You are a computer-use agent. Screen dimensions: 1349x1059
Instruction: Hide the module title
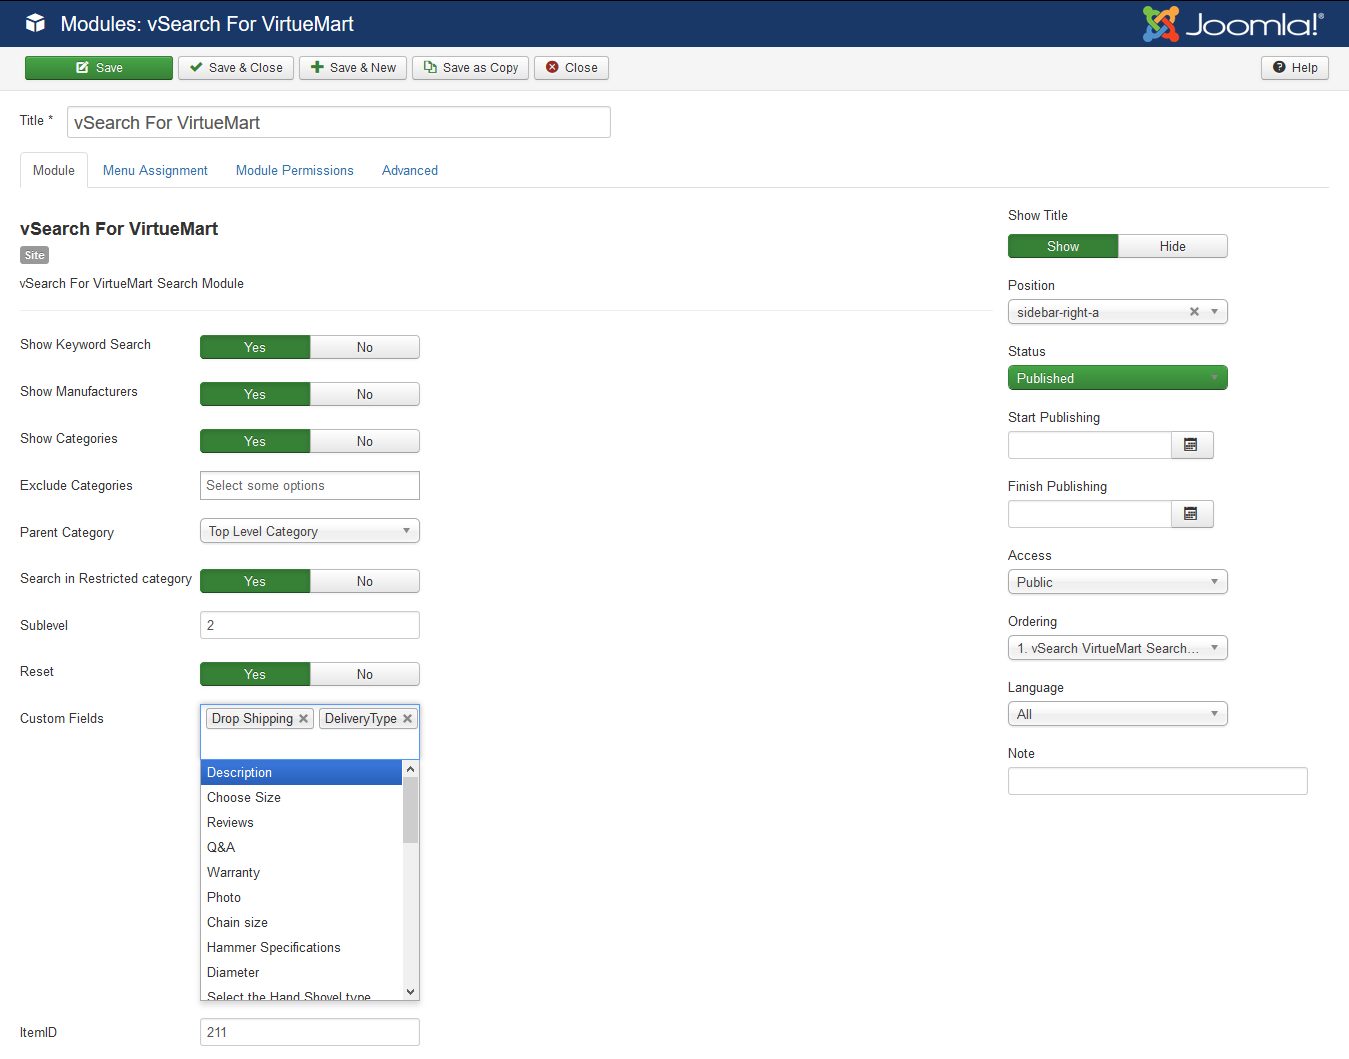point(1172,246)
